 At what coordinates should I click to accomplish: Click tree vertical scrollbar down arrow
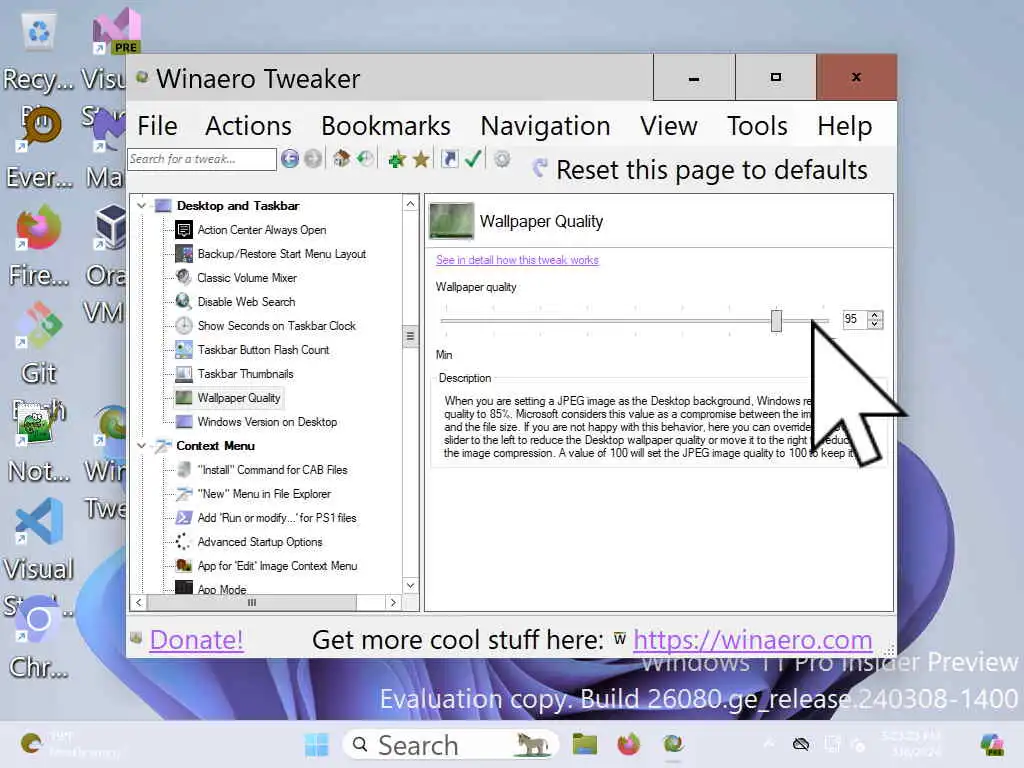coord(410,585)
